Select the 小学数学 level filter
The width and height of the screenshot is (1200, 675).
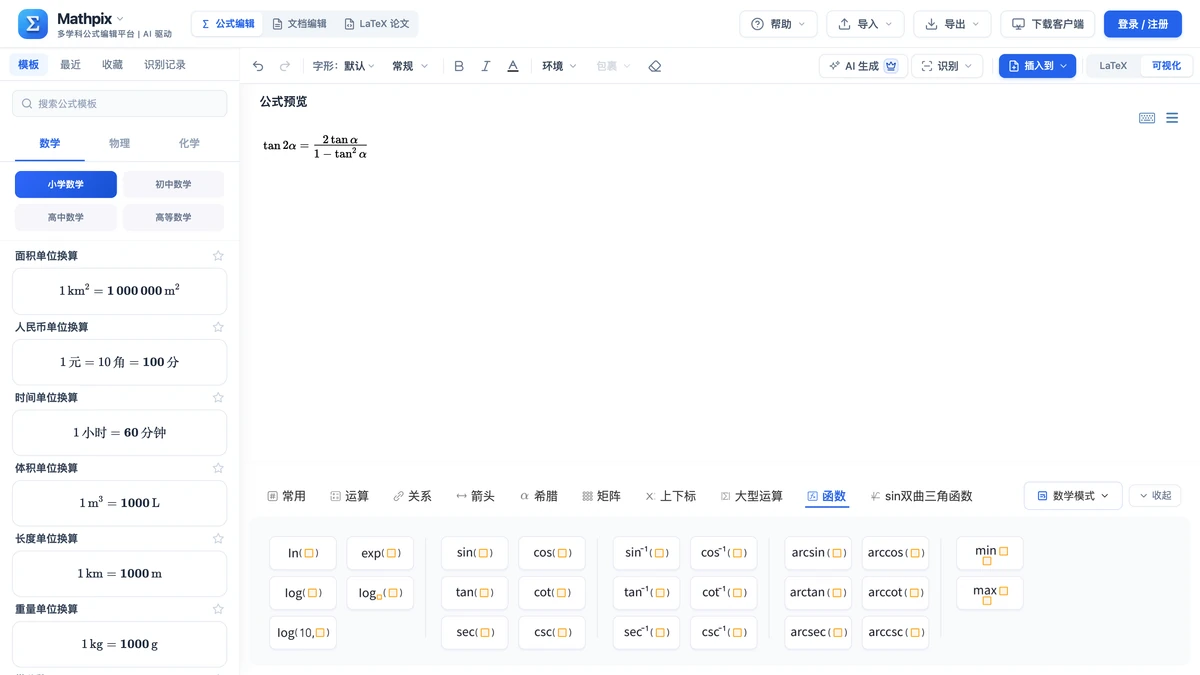(66, 184)
